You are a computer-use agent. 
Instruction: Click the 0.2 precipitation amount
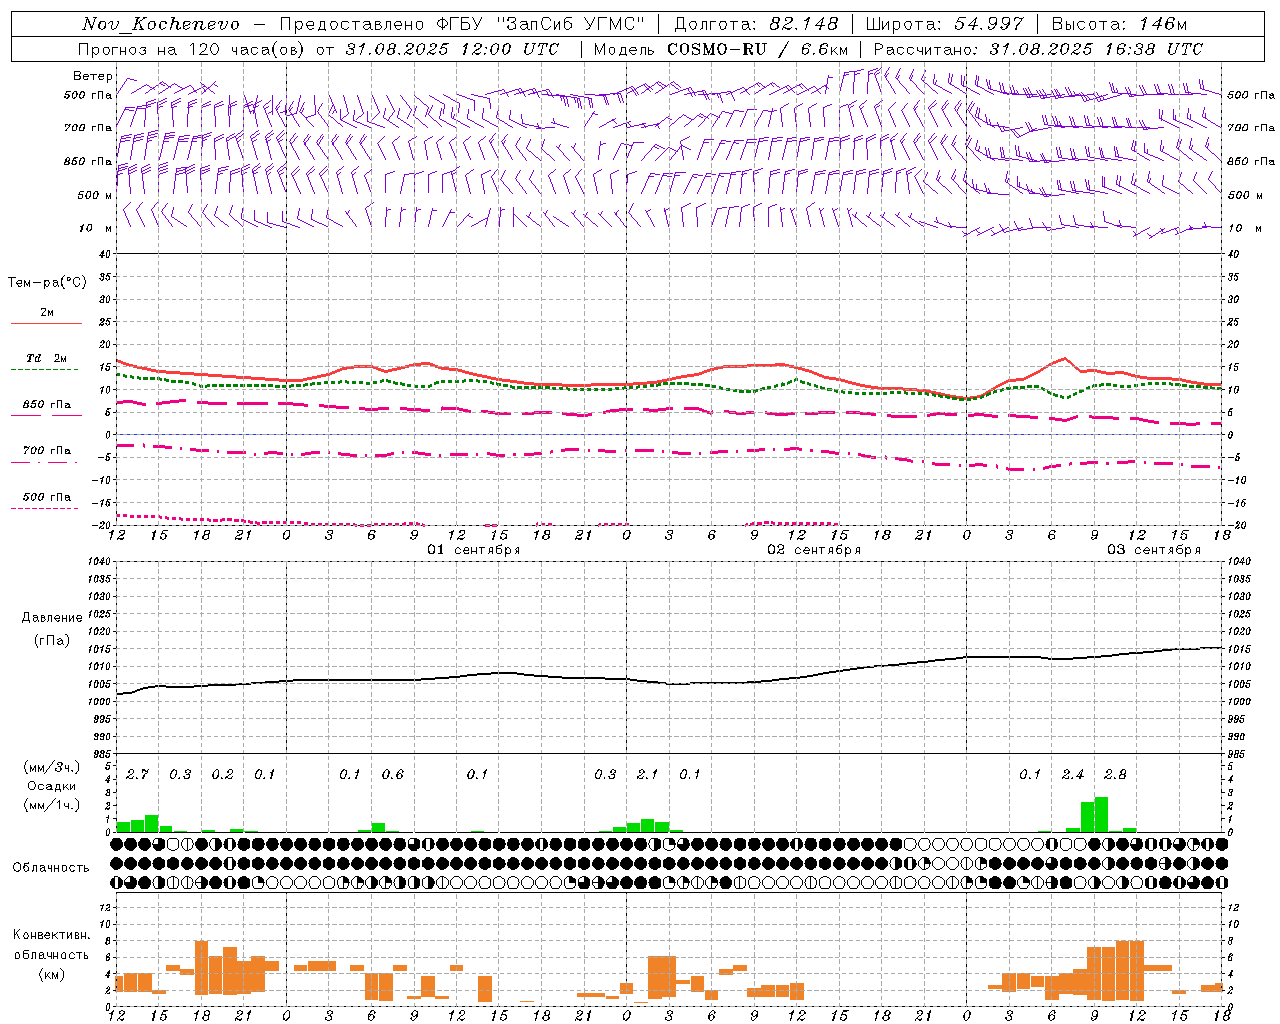click(222, 775)
